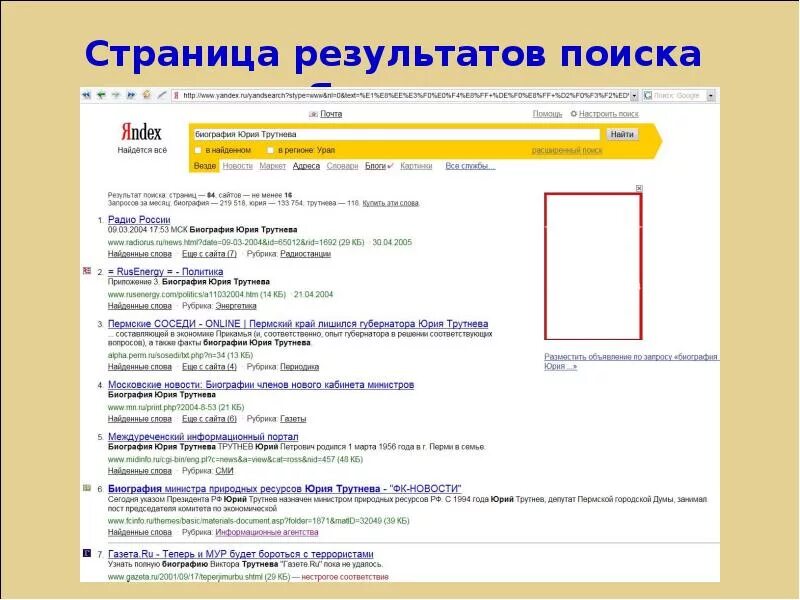Select the Везде search tab
Screen dimensions: 800x600
[205, 166]
